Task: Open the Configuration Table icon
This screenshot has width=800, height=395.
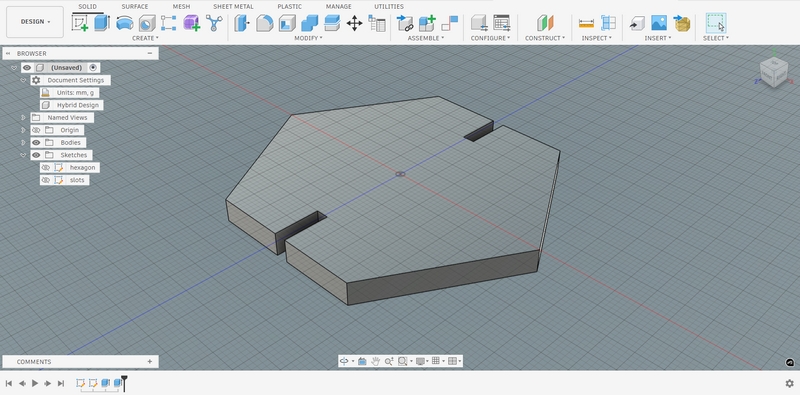Action: pyautogui.click(x=502, y=23)
